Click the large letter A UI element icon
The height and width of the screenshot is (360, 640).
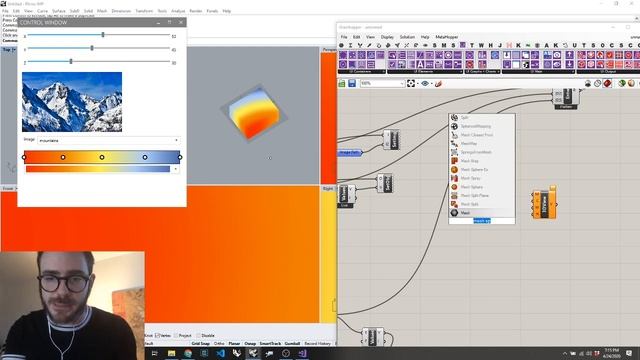click(x=420, y=64)
